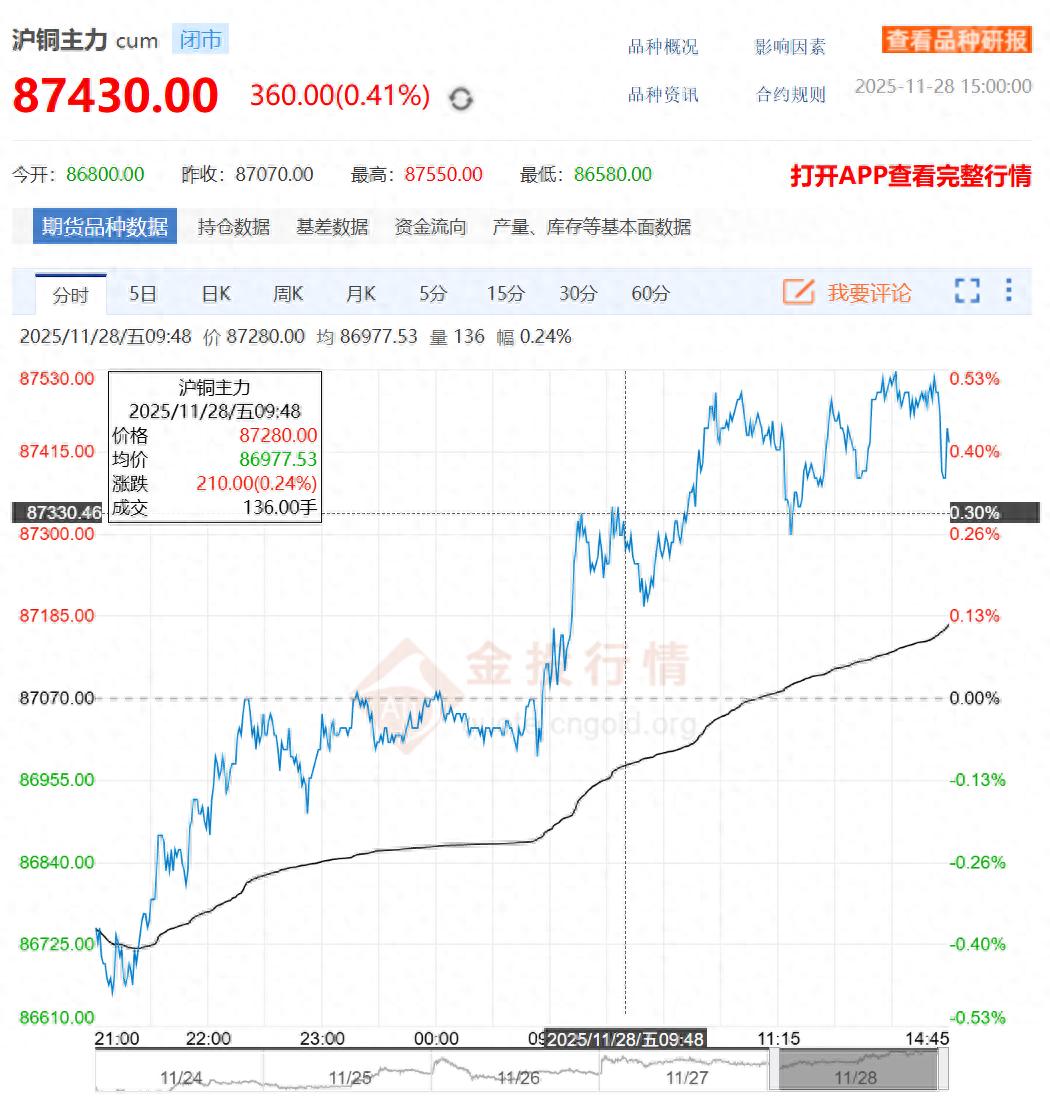Switch to the 基差数据 tab
Viewport: 1050px width, 1113px height.
[332, 226]
